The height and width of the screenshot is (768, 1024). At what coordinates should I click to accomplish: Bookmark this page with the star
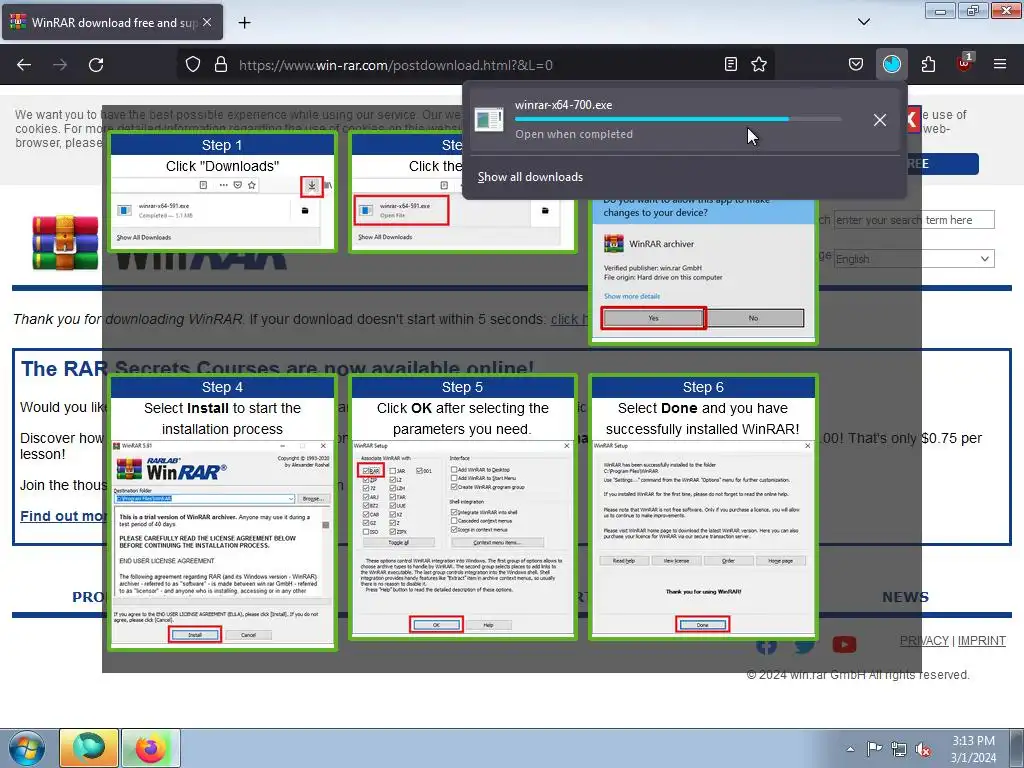point(759,65)
